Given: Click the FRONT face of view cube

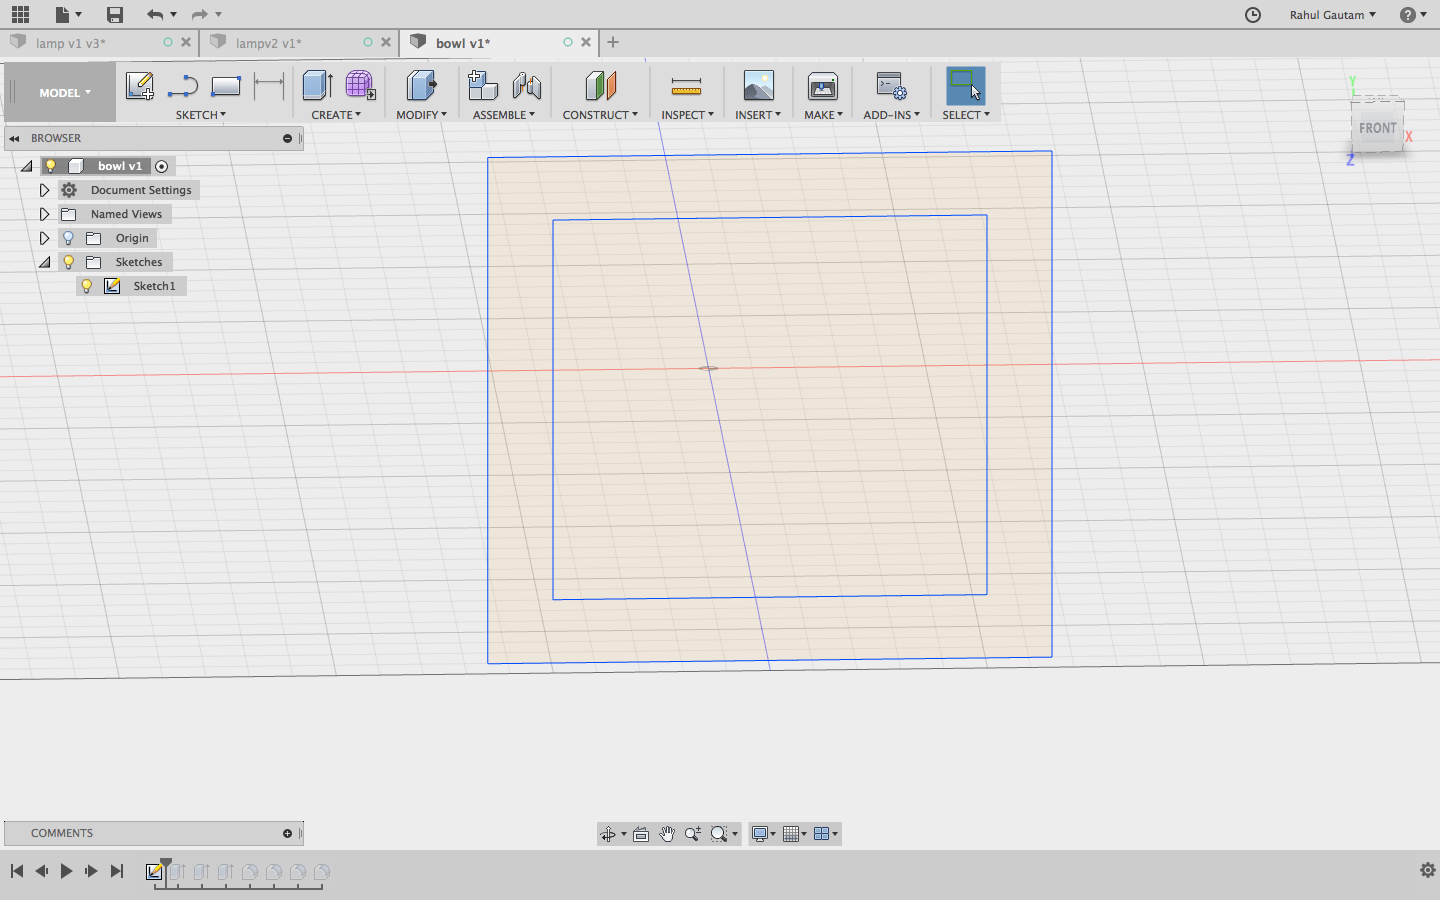Looking at the screenshot, I should coord(1377,128).
